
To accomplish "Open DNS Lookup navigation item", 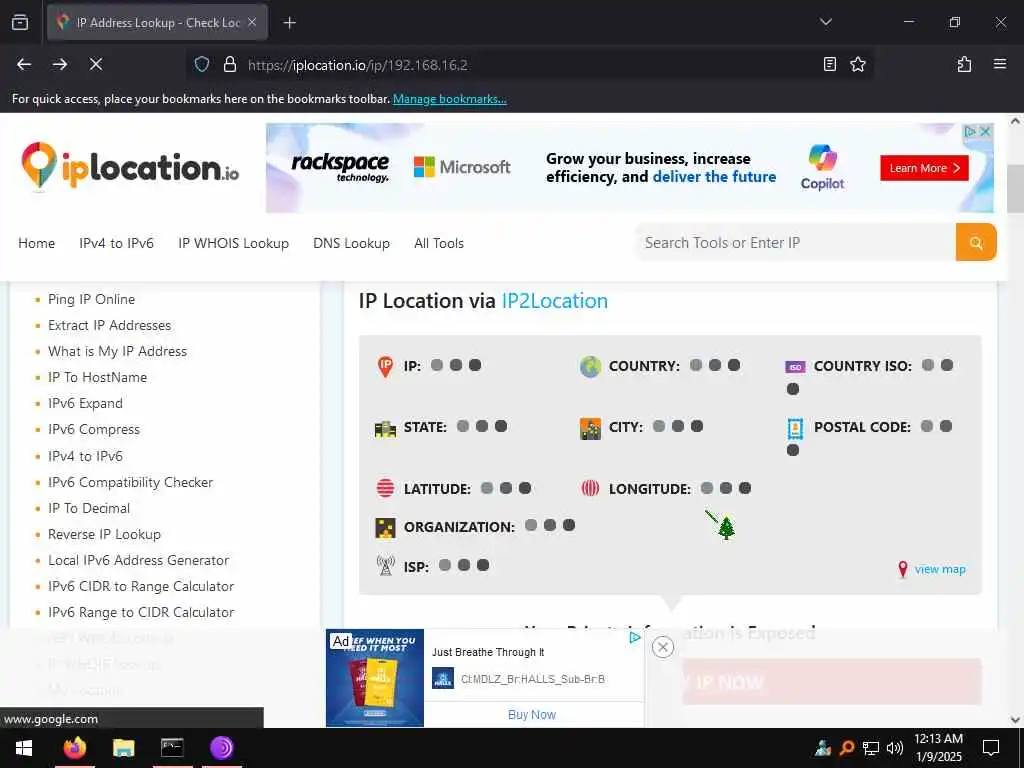I will click(x=351, y=243).
